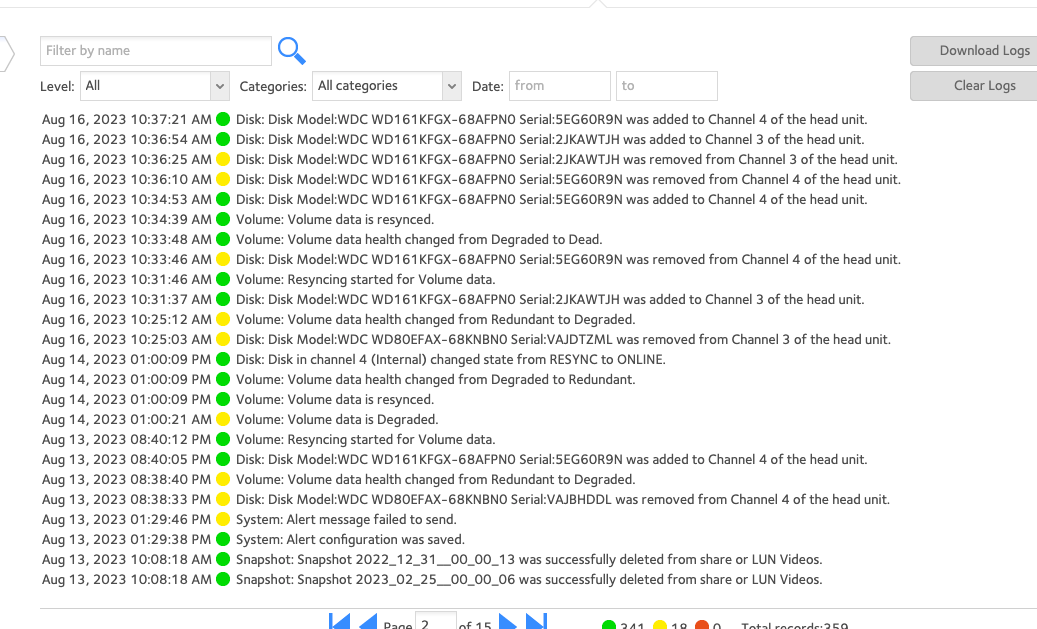1037x629 pixels.
Task: Open the Categories dropdown showing All categories
Action: 386,86
